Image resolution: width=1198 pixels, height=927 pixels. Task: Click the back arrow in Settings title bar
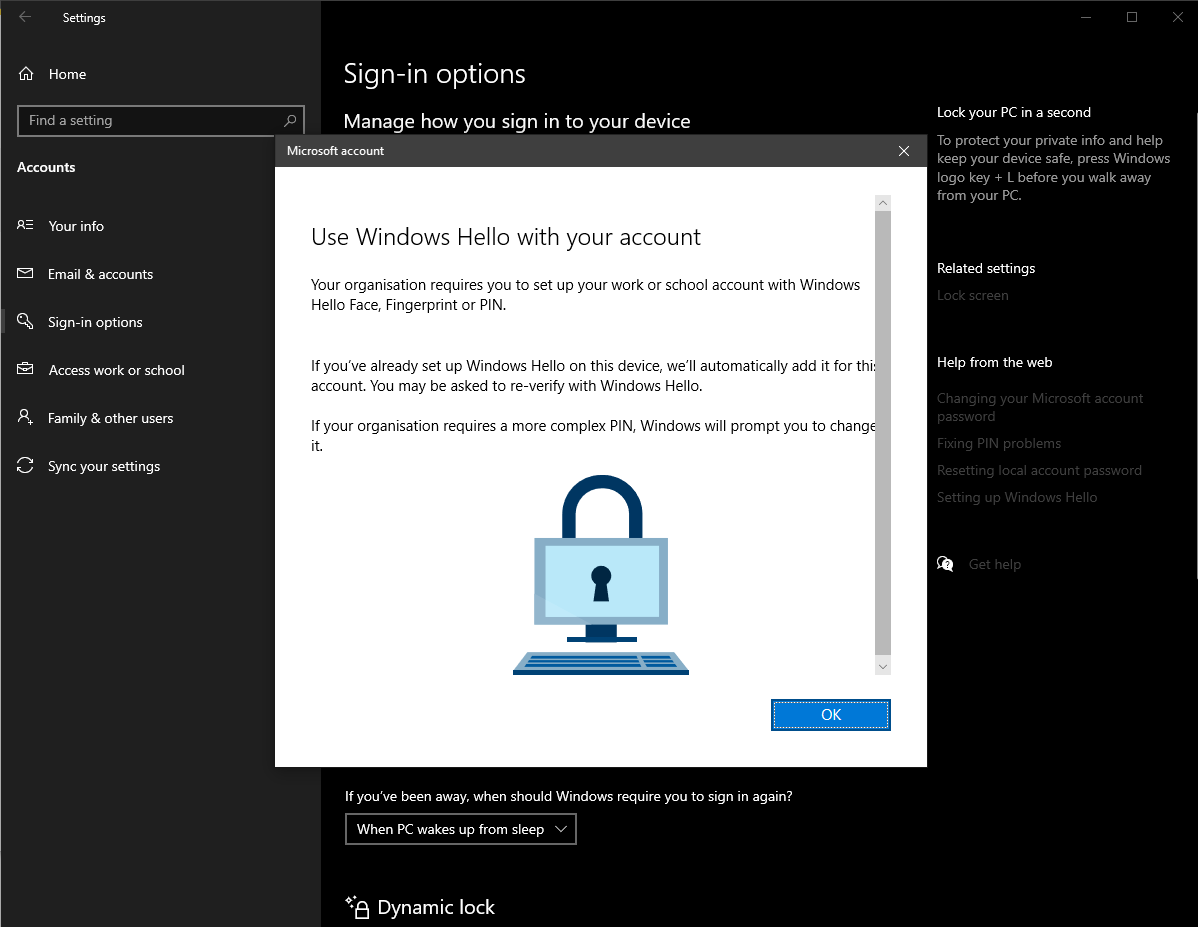24,17
